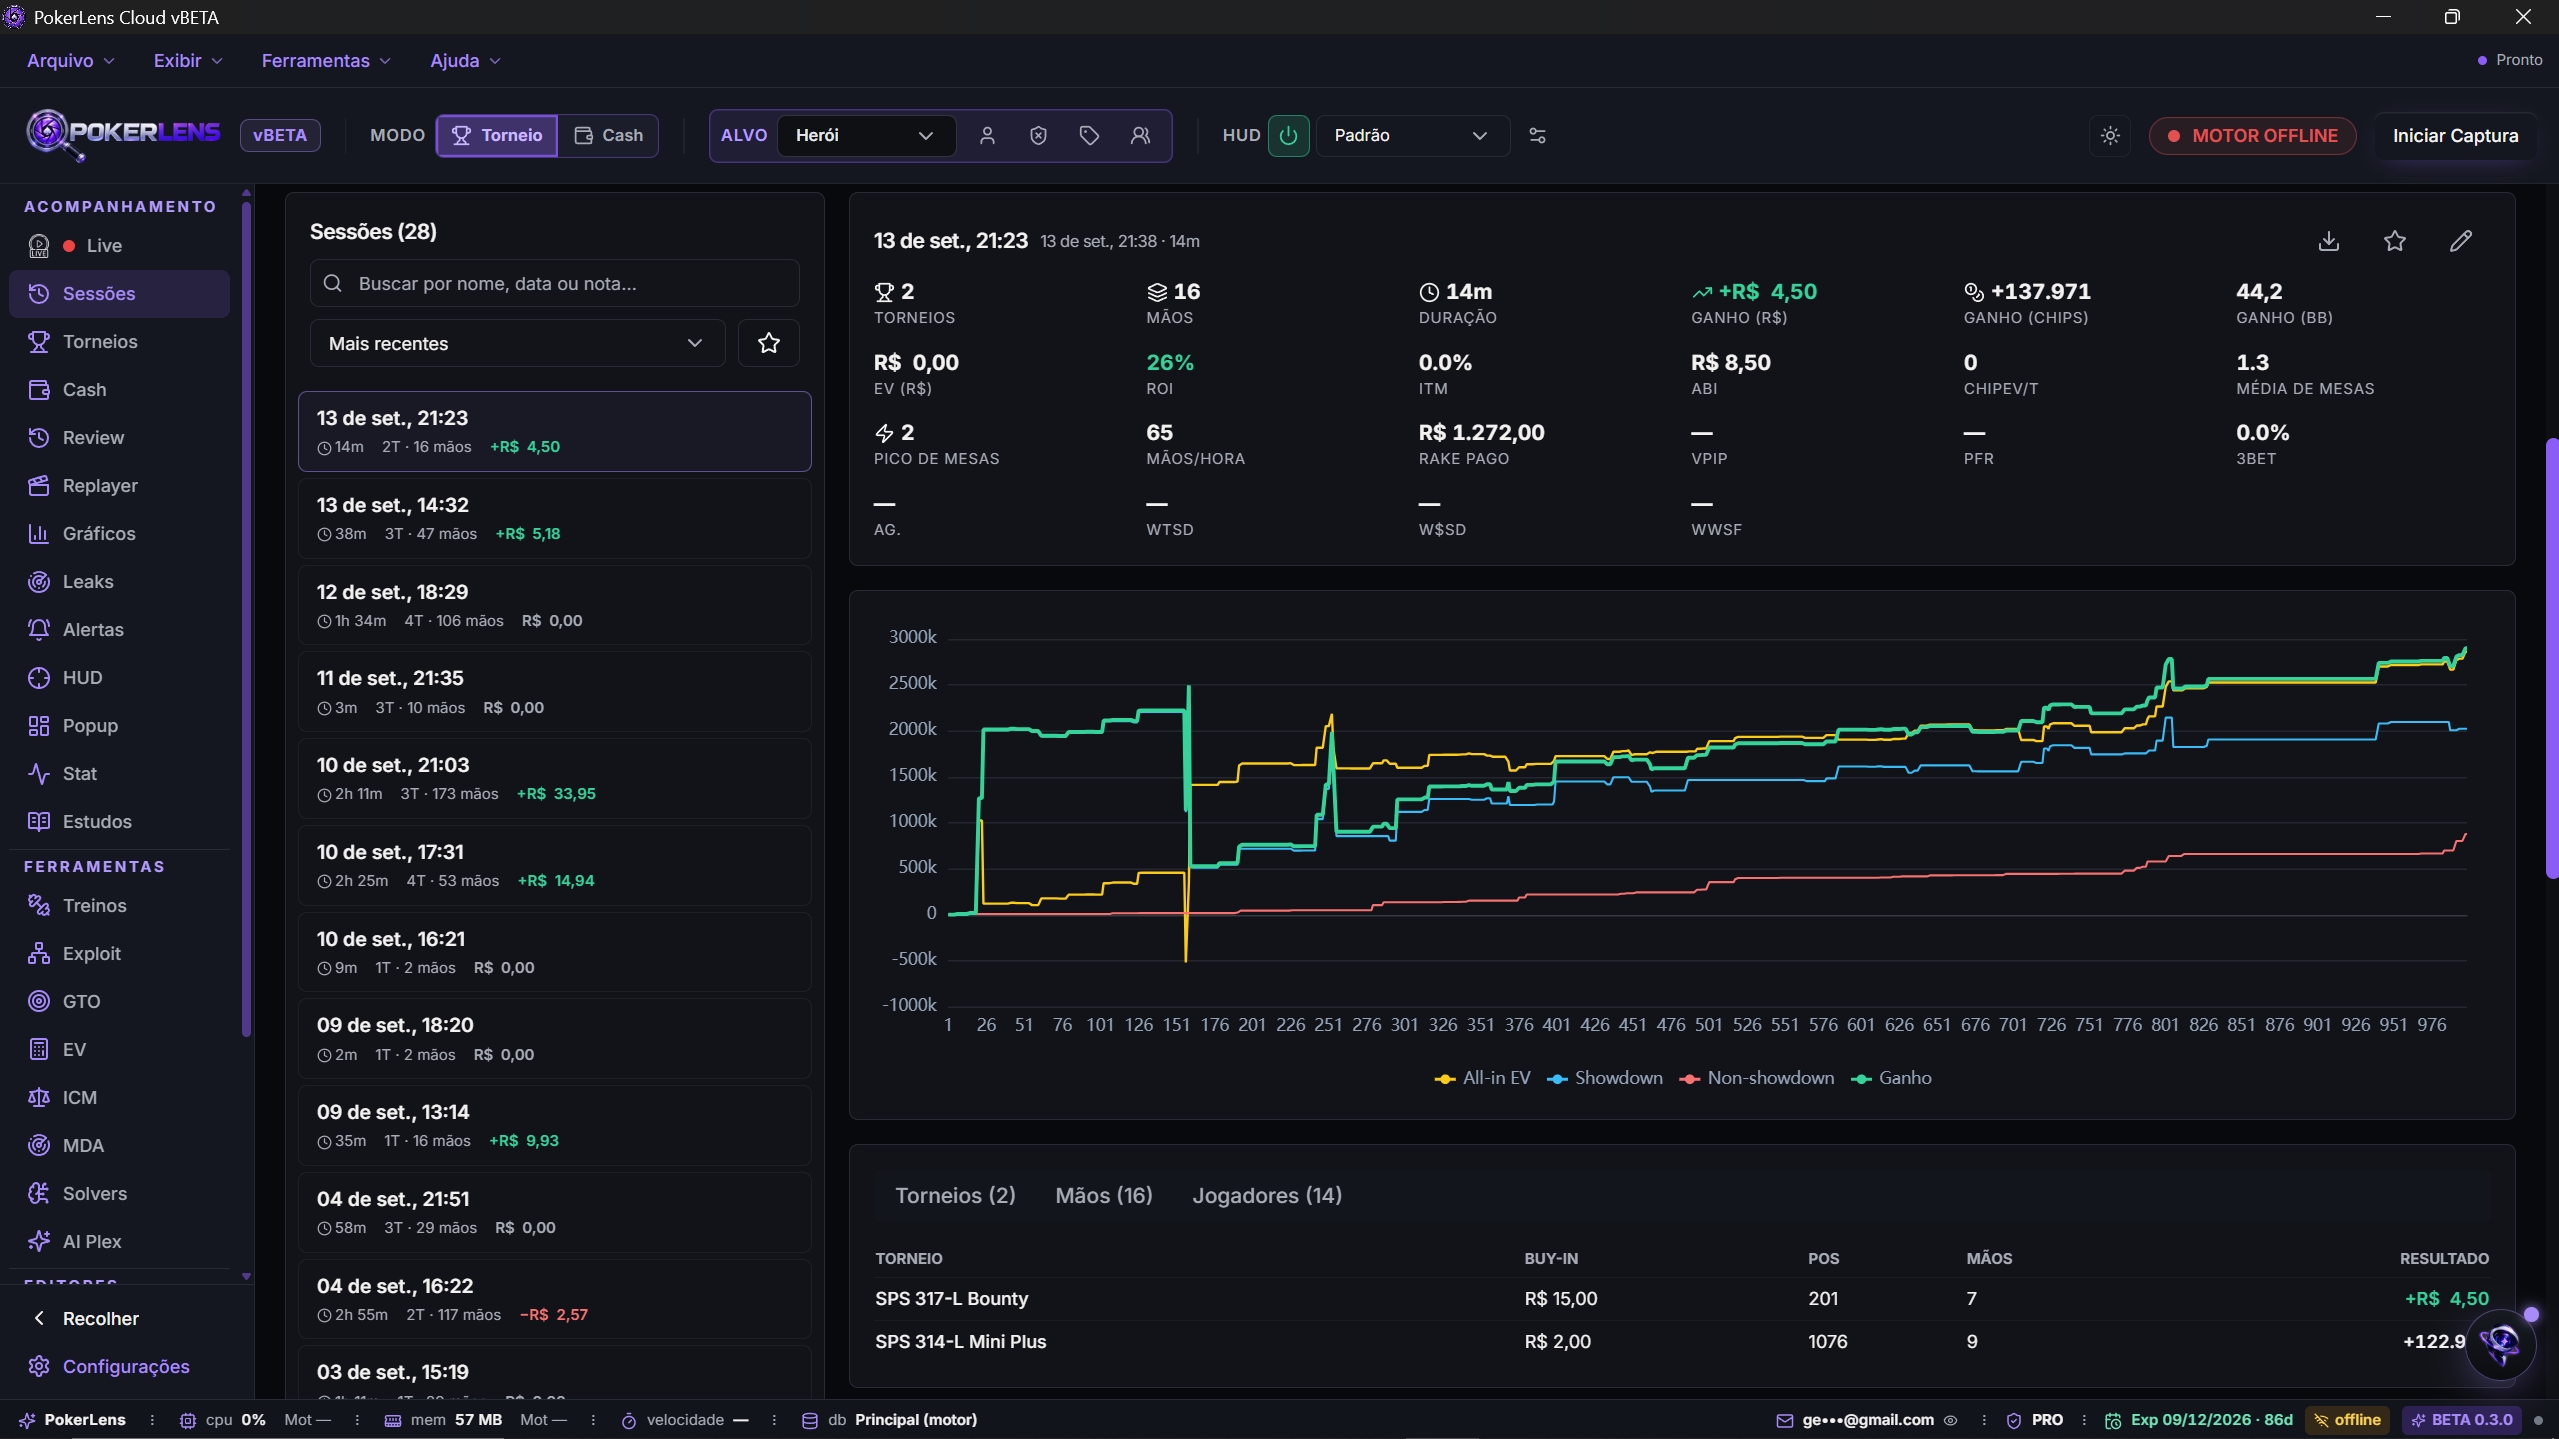Expand the Herói target dropdown
This screenshot has height=1439, width=2559.
pos(865,136)
